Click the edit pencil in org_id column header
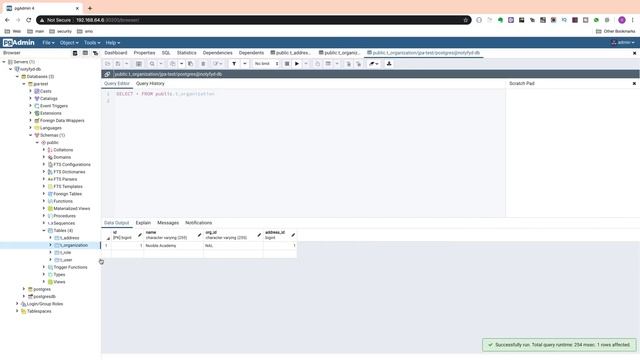Viewport: 640px width, 360px height. [259, 235]
